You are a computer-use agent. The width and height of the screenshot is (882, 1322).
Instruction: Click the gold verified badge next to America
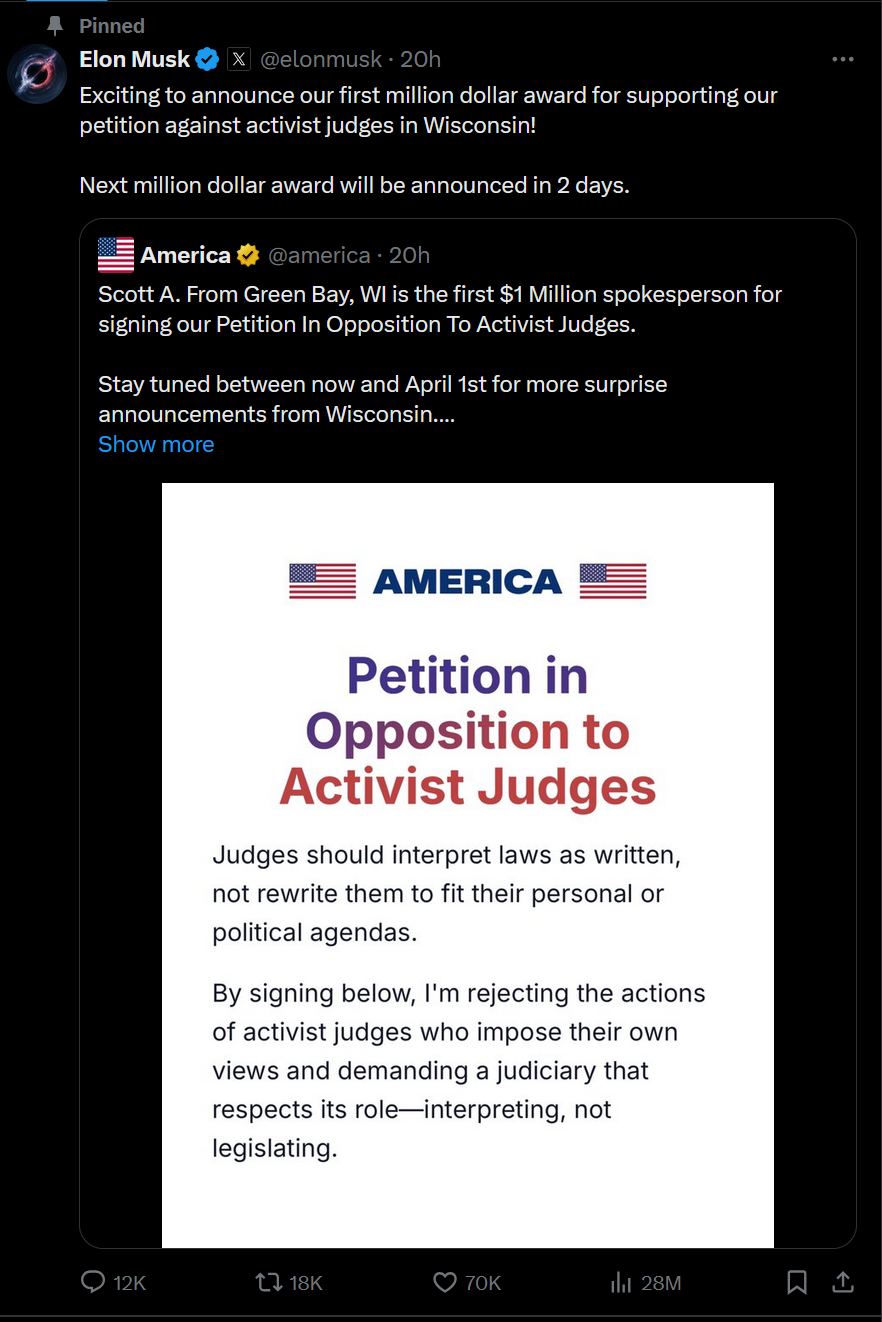(248, 255)
